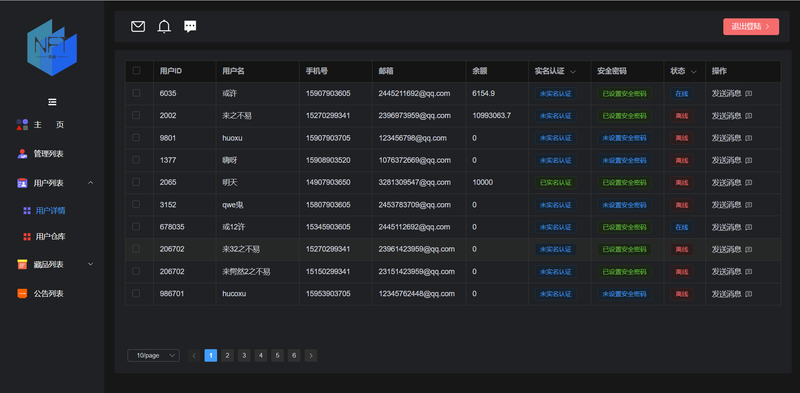Screen dimensions: 800x393
Task: Select current page 1 button
Action: pyautogui.click(x=211, y=355)
